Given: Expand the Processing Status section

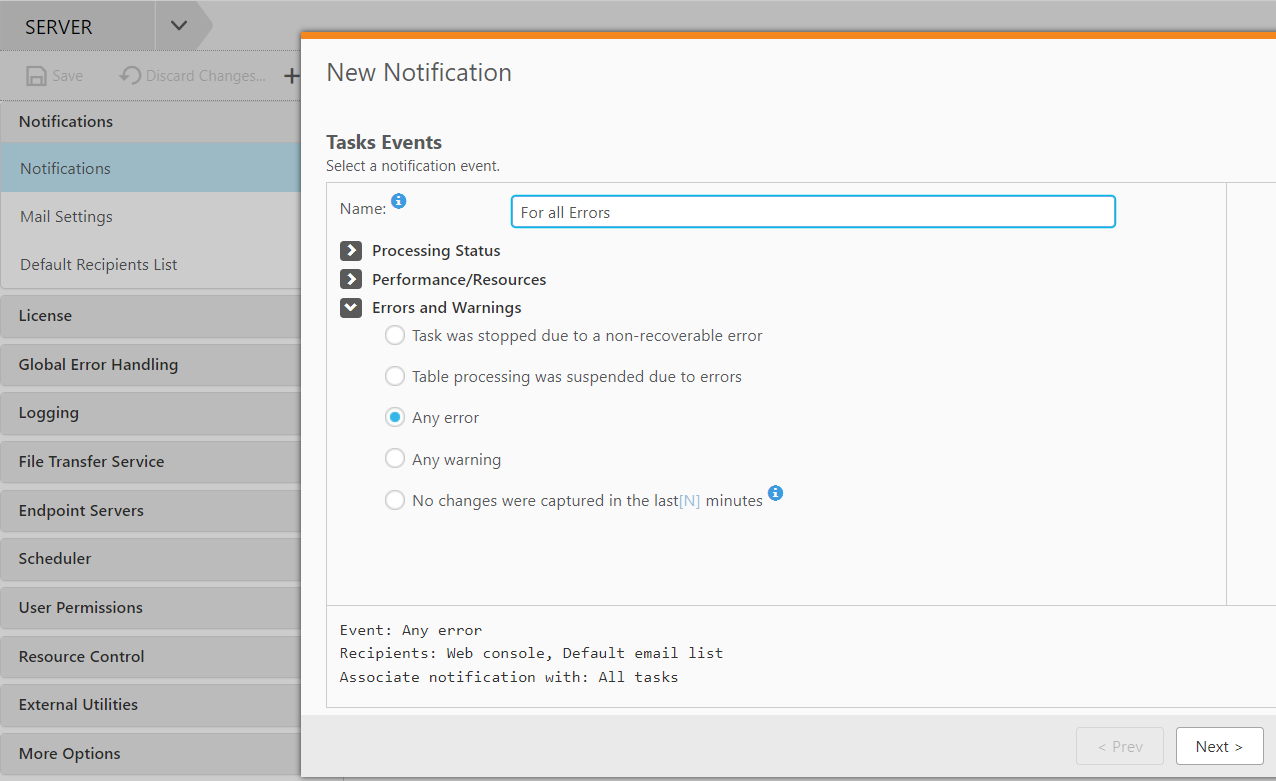Looking at the screenshot, I should pos(350,250).
